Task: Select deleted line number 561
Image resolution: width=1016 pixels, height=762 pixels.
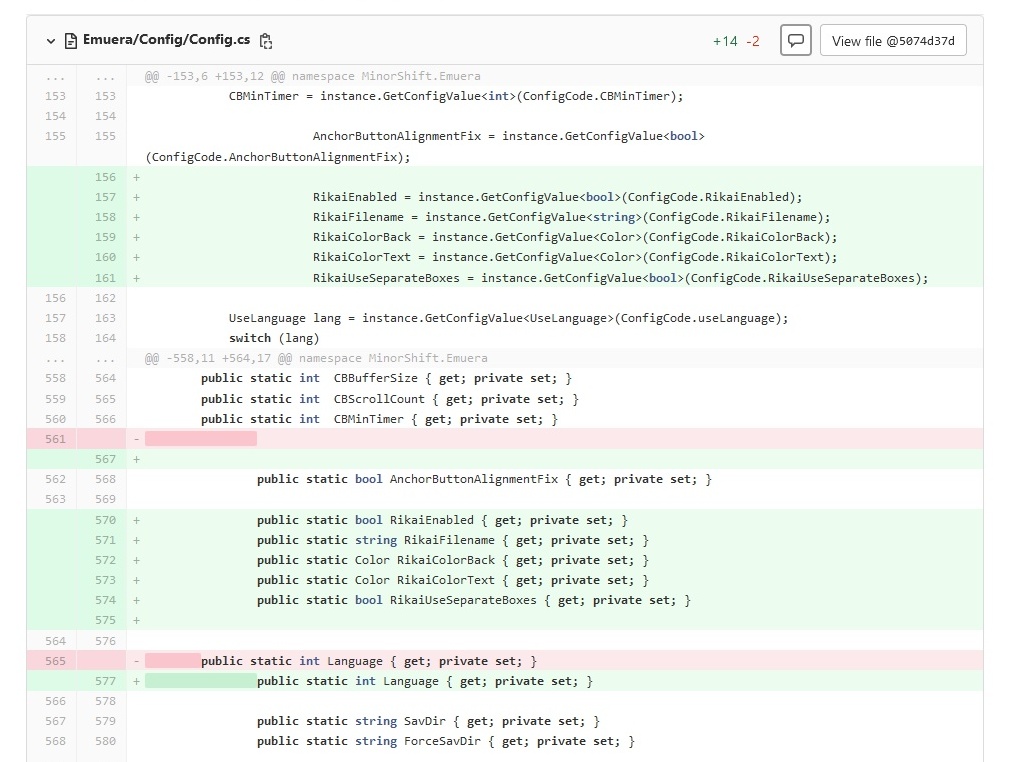Action: click(x=55, y=439)
